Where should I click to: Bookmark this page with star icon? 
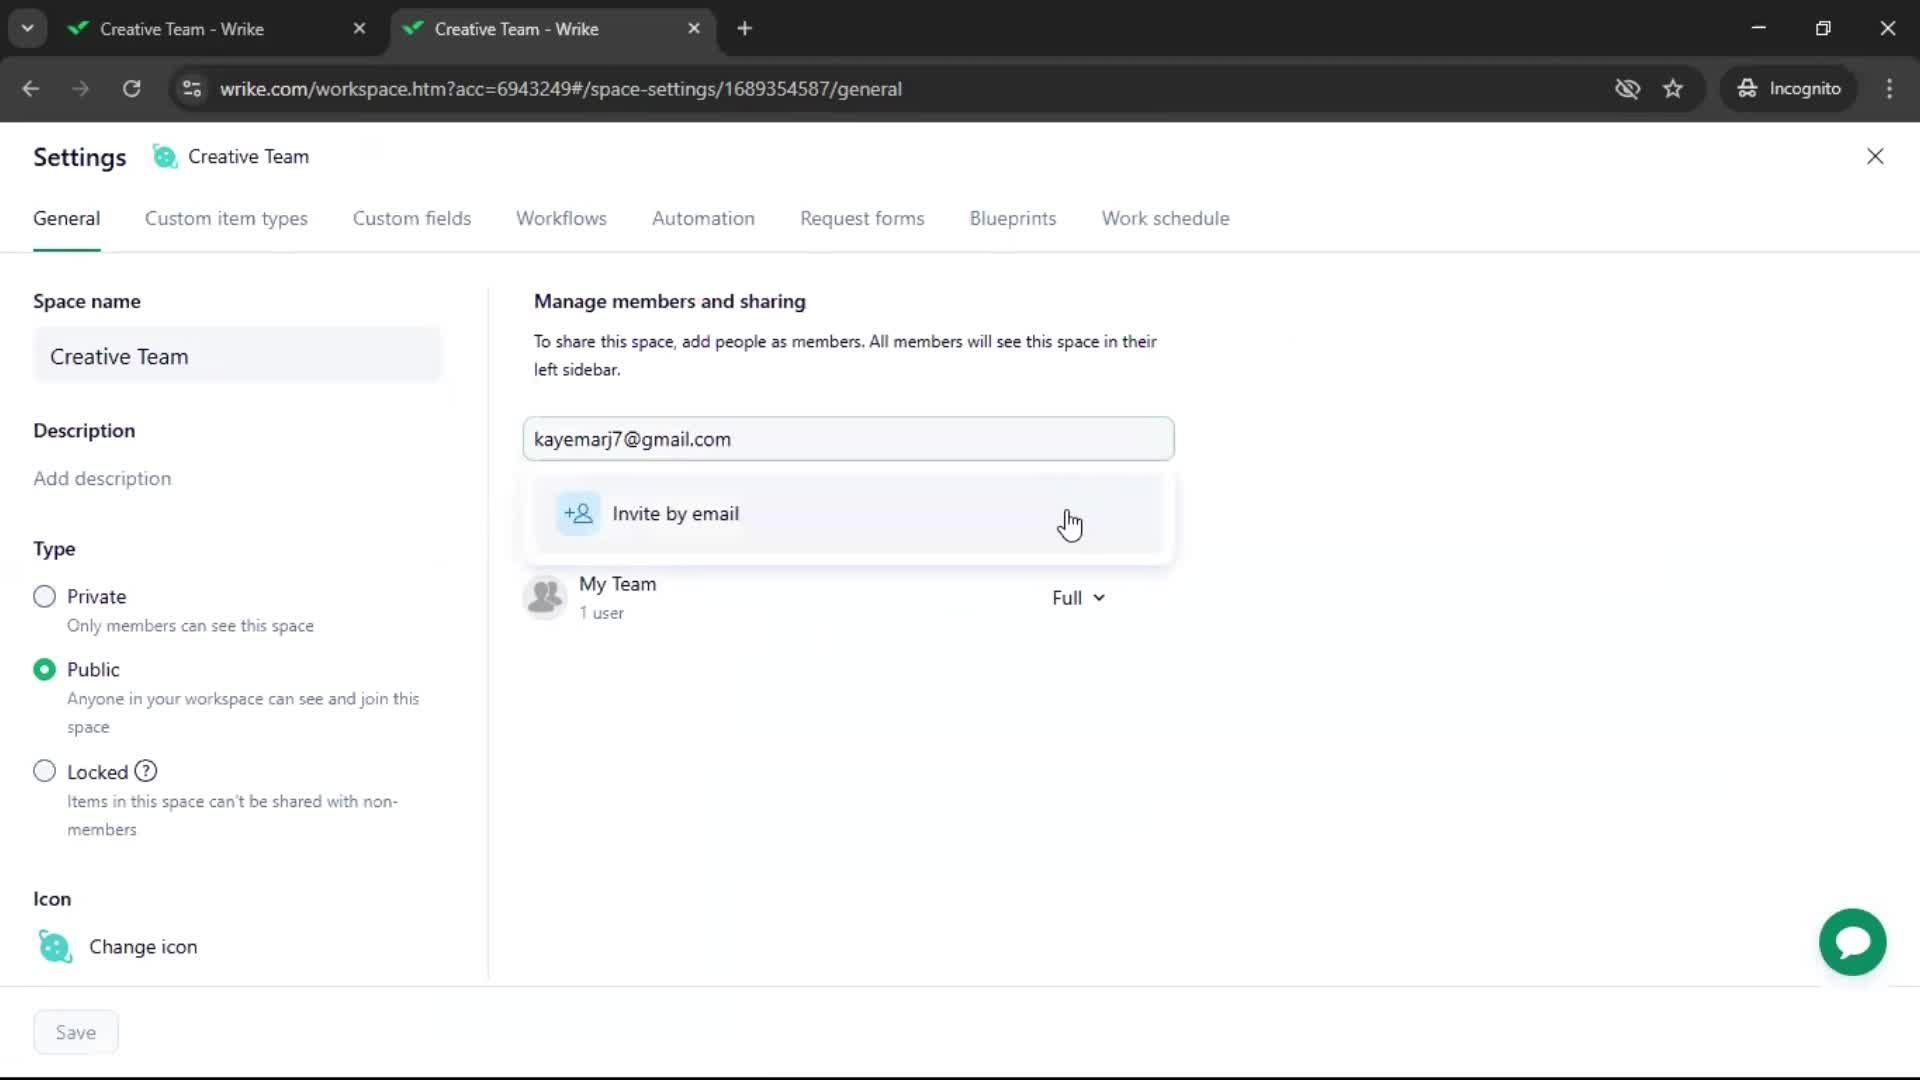(1673, 89)
